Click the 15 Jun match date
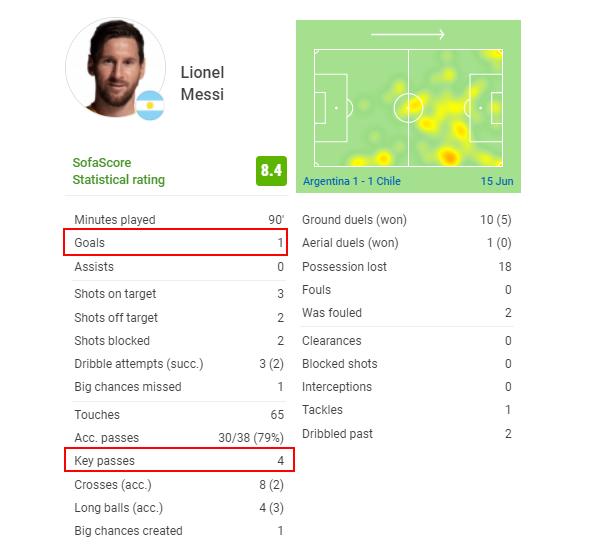The height and width of the screenshot is (550, 600). (x=496, y=181)
